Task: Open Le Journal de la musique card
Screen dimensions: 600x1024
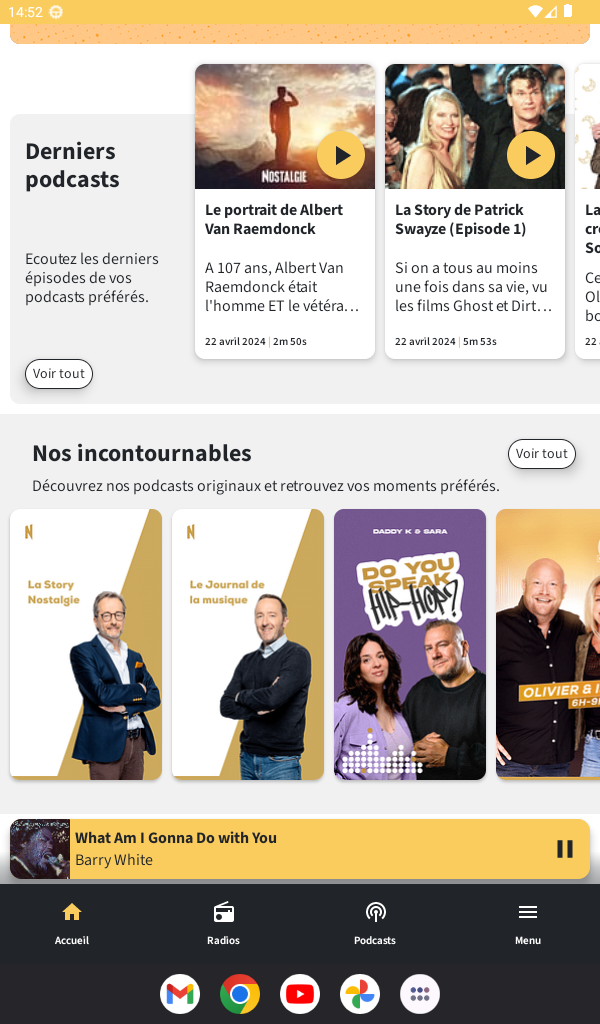Action: click(x=248, y=645)
